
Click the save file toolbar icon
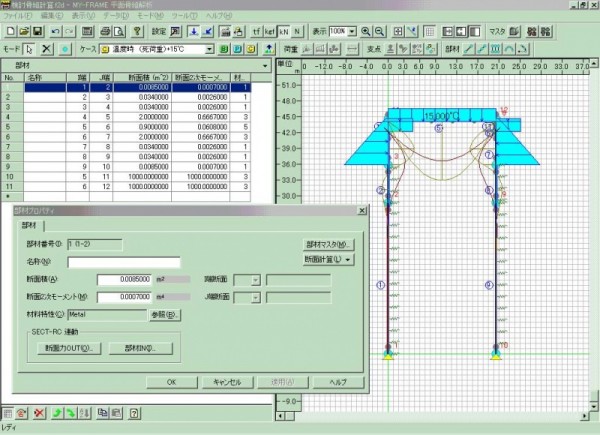point(37,32)
